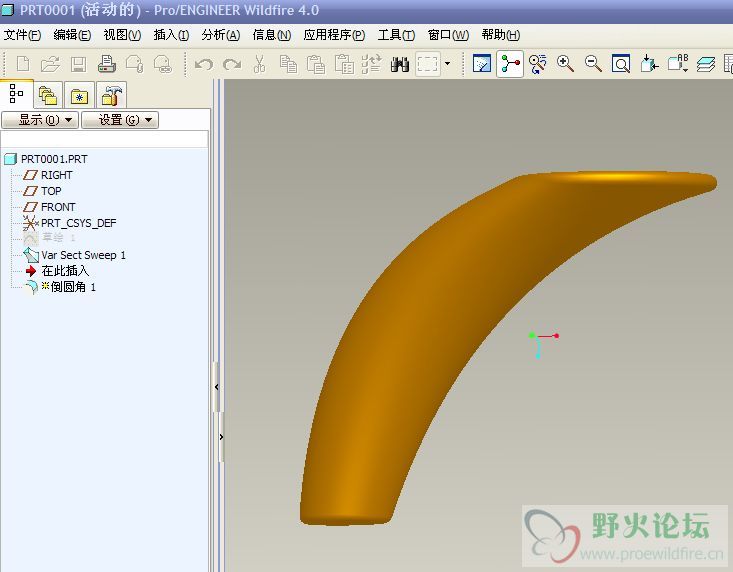Switch to the Folder Browser tab
This screenshot has height=572, width=733.
(x=48, y=95)
